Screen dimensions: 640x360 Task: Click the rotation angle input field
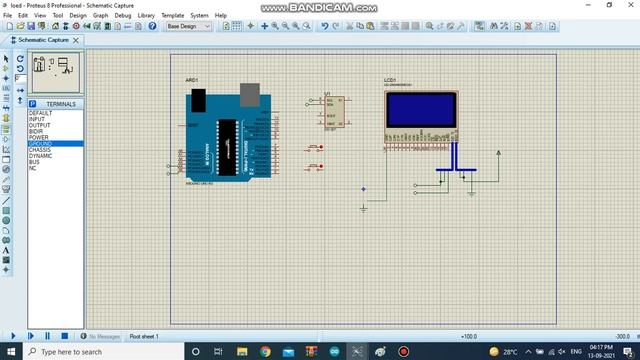[20, 78]
